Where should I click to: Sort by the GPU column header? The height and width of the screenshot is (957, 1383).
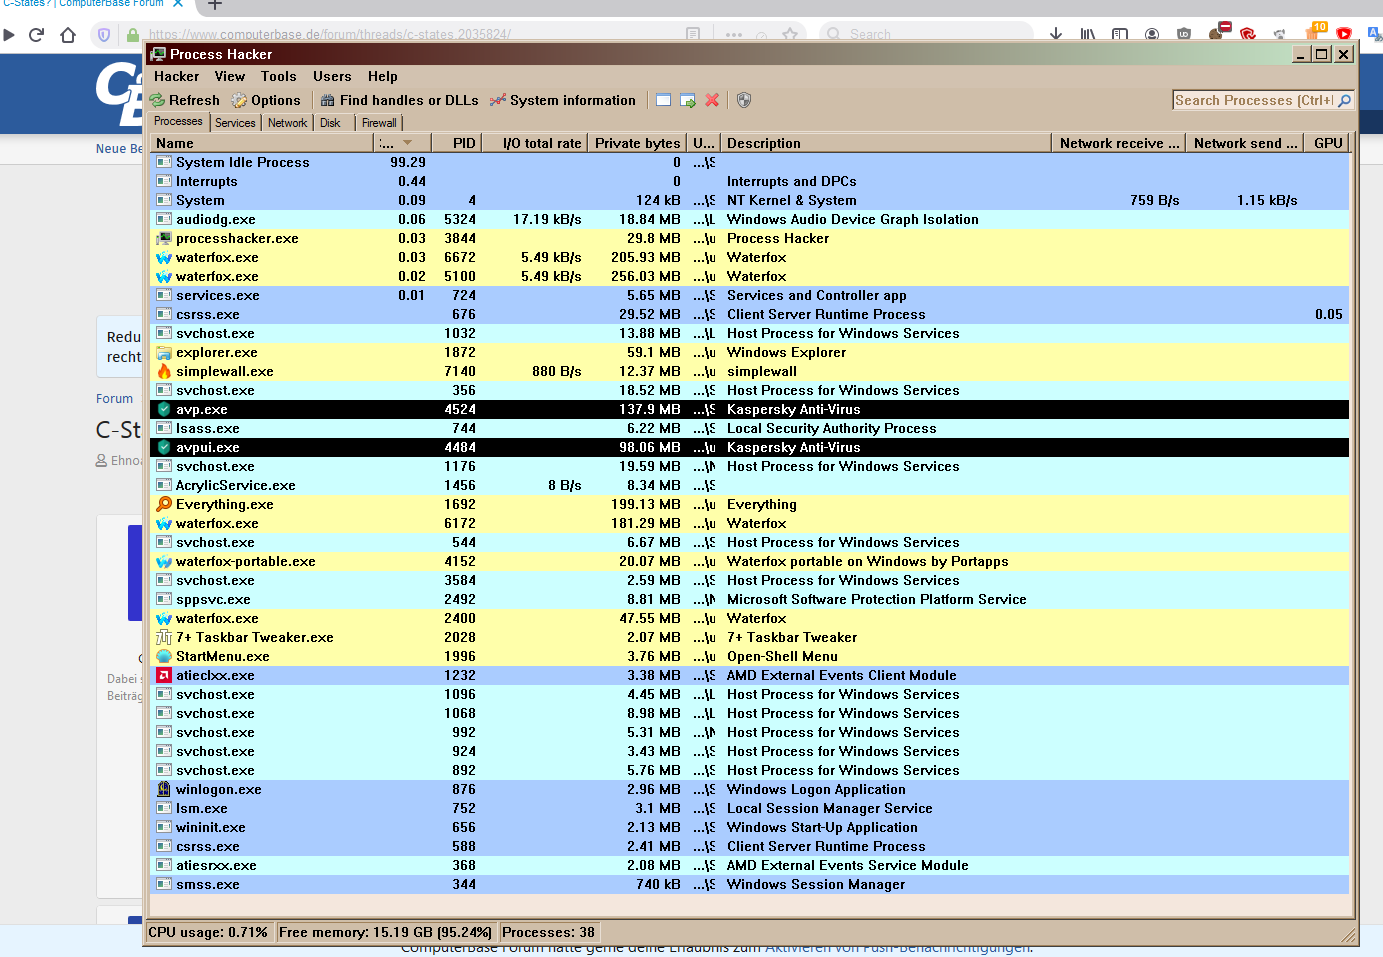click(1328, 143)
